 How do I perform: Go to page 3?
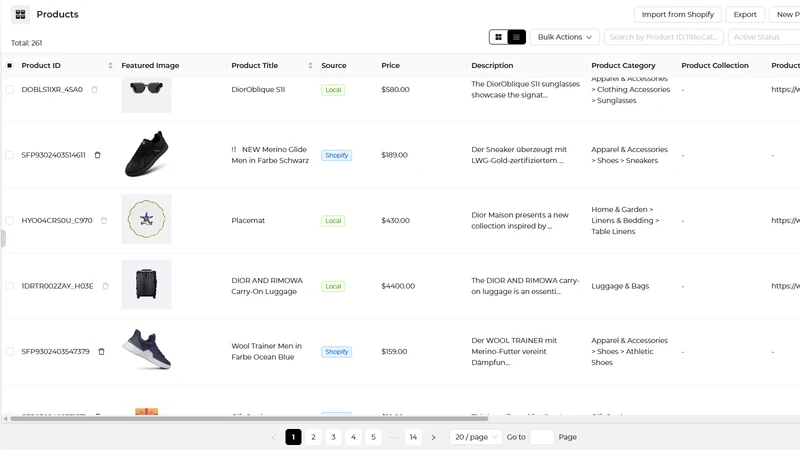click(333, 437)
